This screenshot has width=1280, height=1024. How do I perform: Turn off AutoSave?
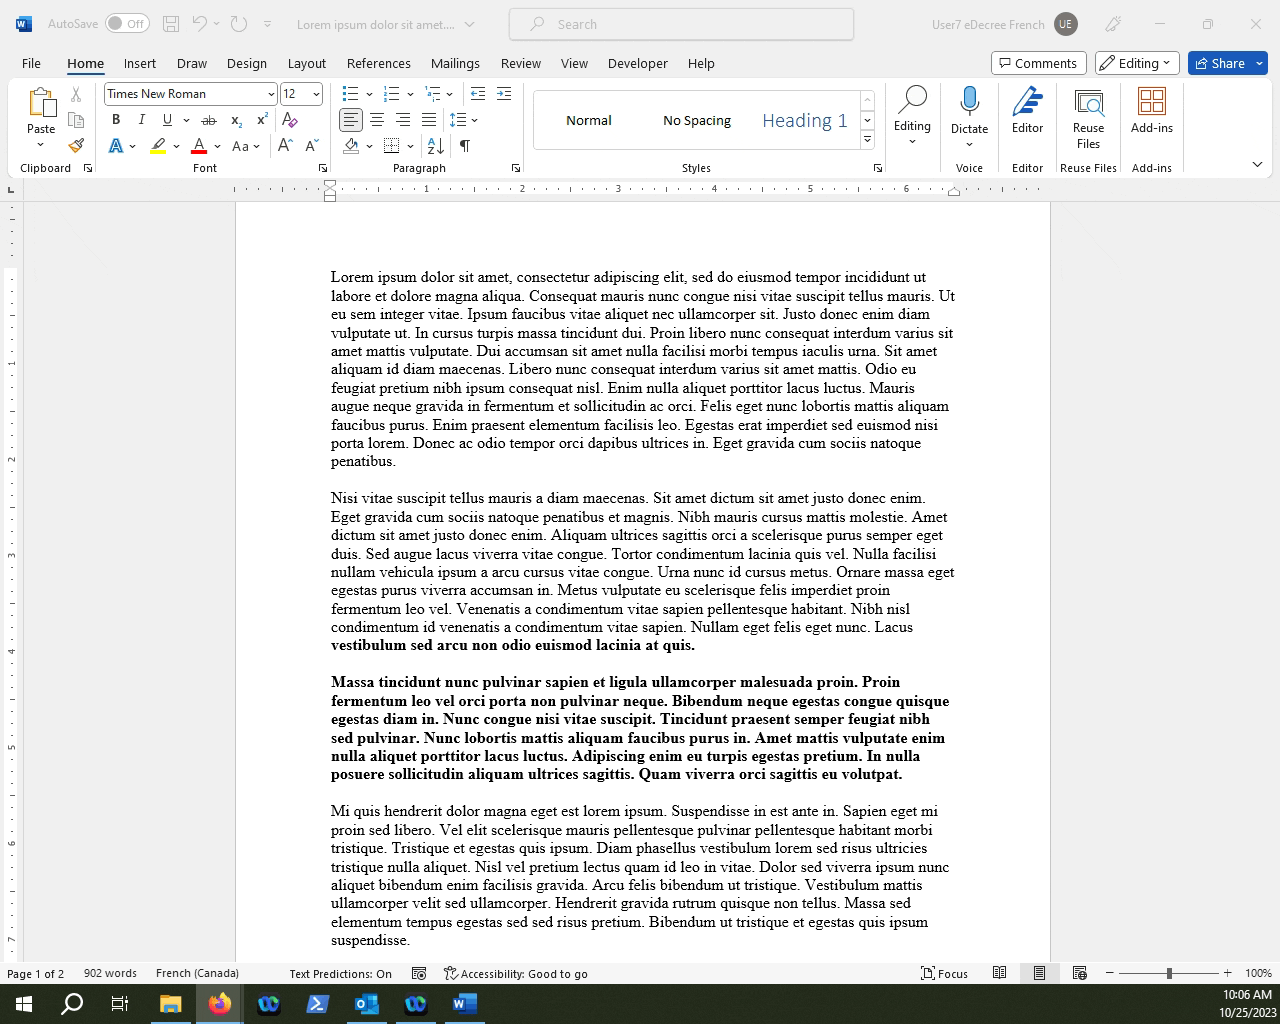pos(127,22)
